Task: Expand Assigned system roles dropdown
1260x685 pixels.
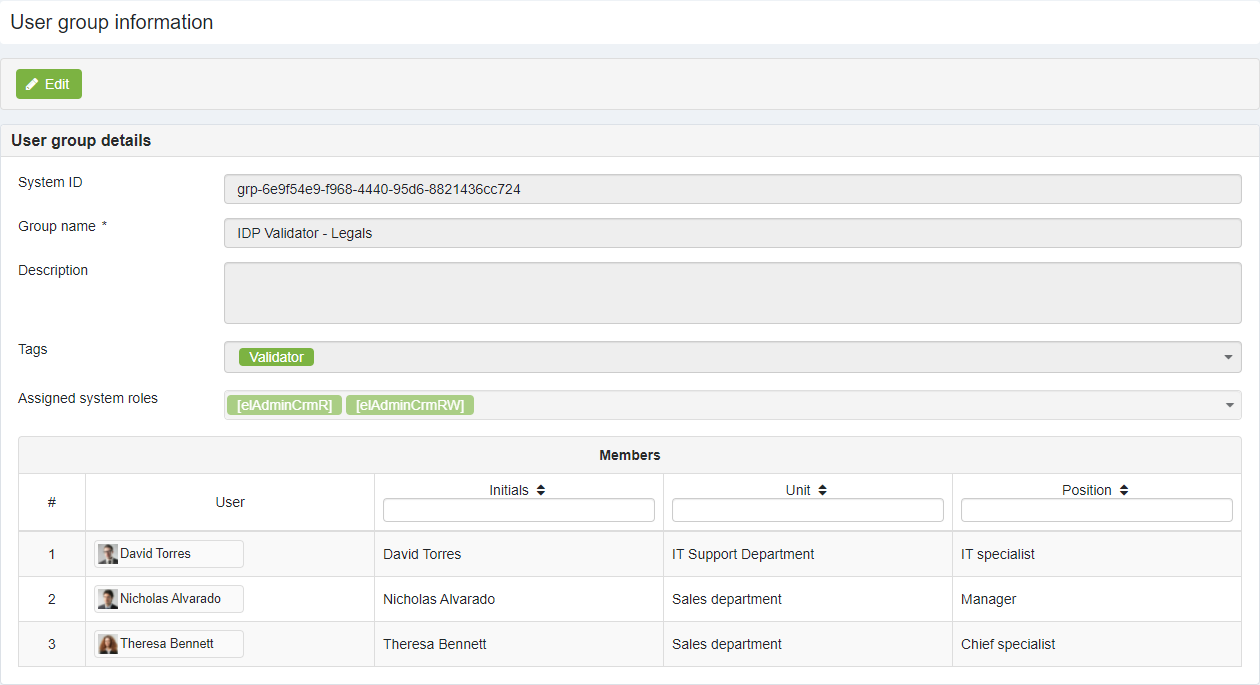Action: (1228, 405)
